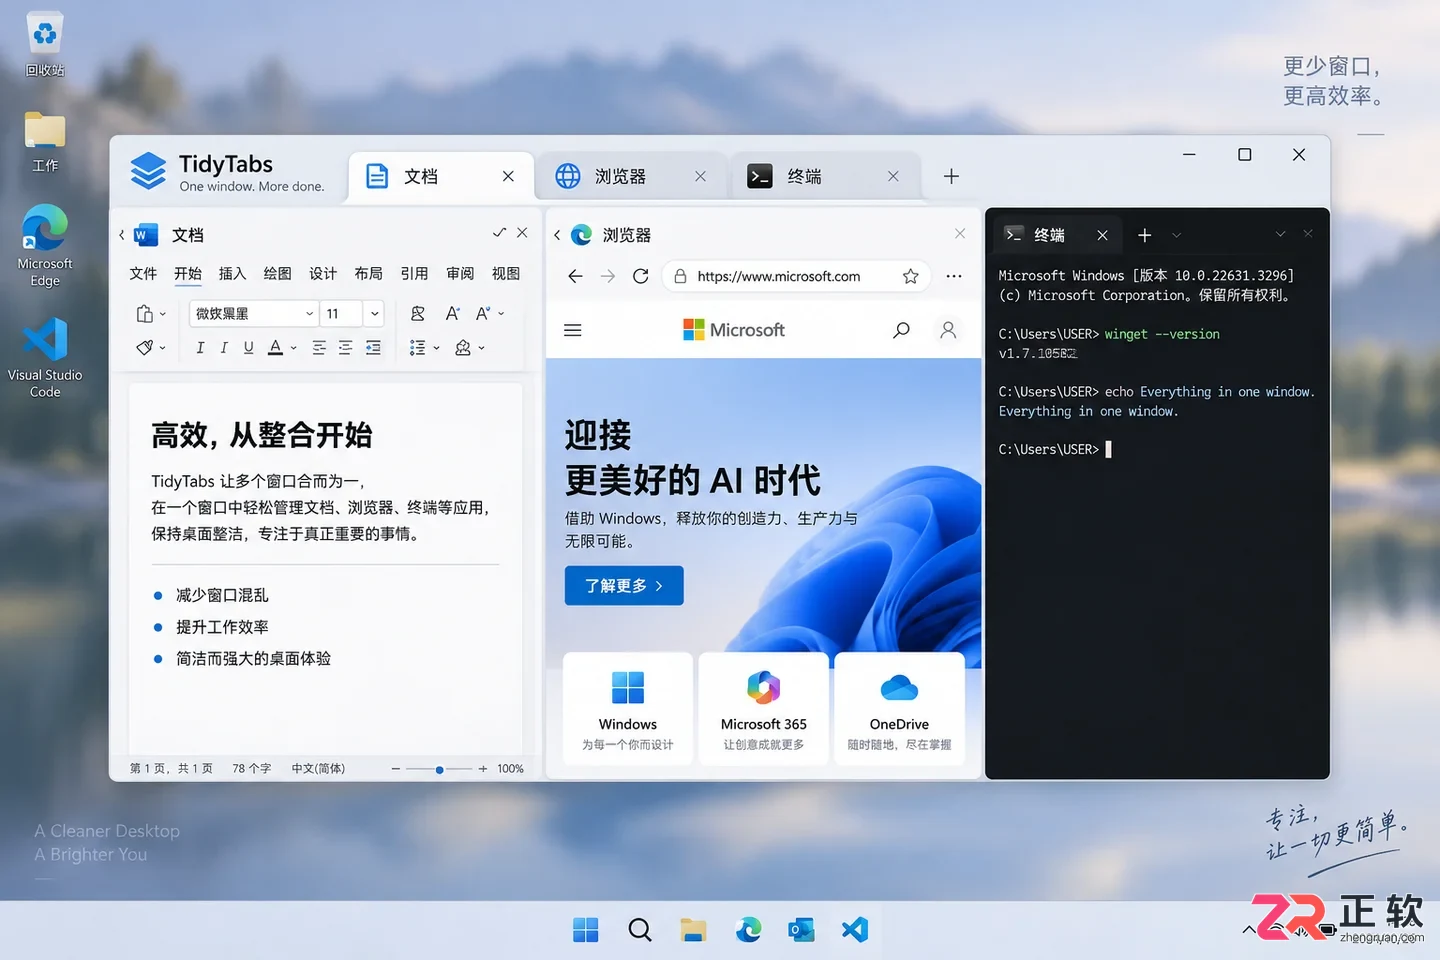Image resolution: width=1440 pixels, height=960 pixels.
Task: Expand the bulleted list style dropdown
Action: pyautogui.click(x=437, y=348)
